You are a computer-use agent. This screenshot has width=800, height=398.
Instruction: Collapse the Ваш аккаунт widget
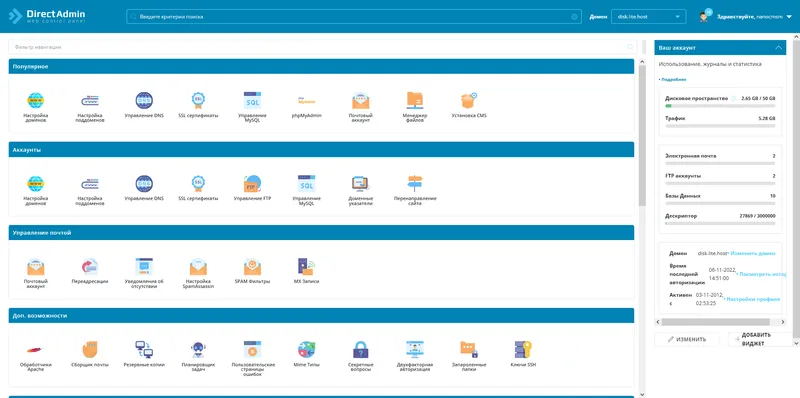(x=779, y=47)
